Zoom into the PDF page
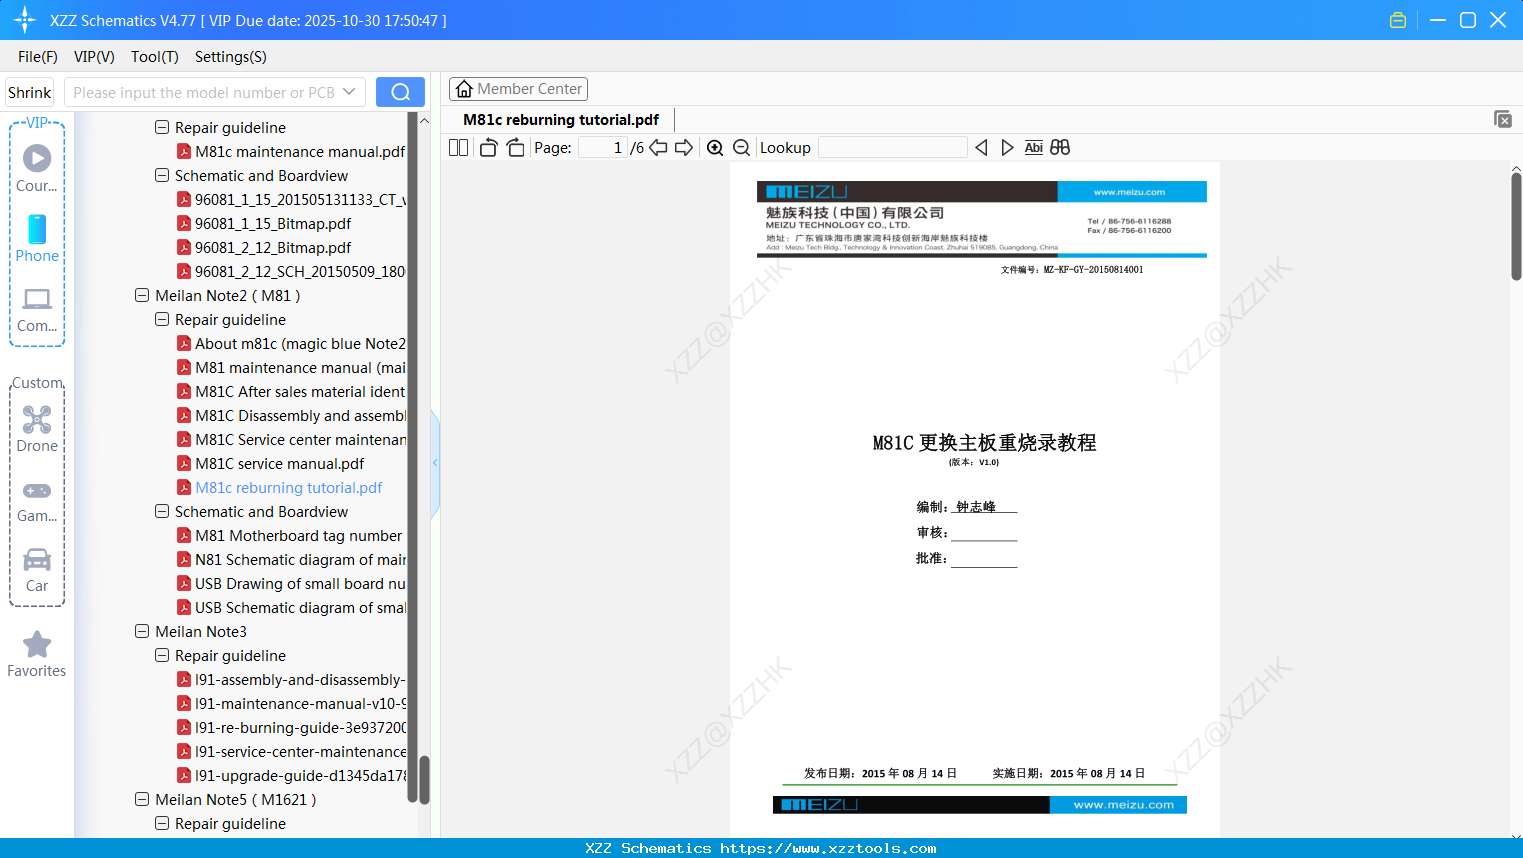 [x=715, y=147]
